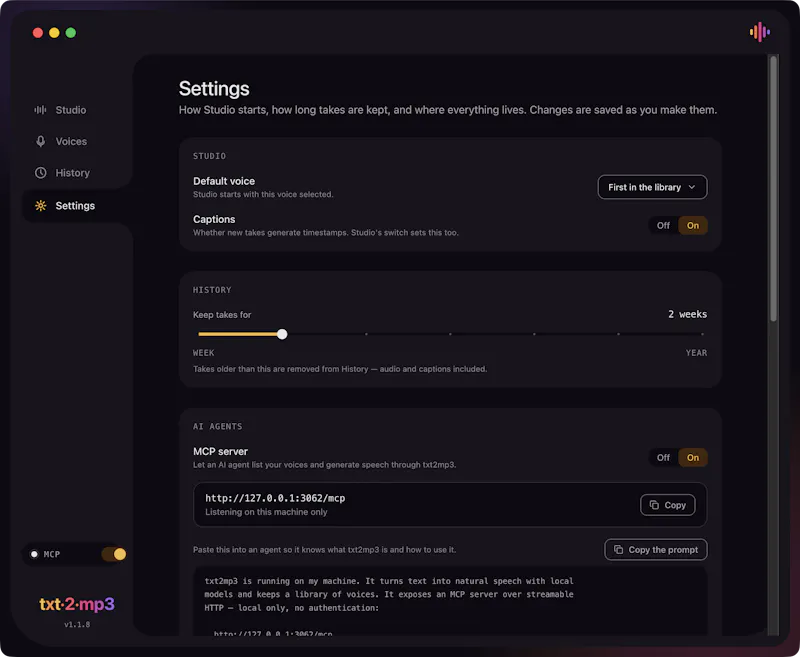Click the Copy the prompt button
Image resolution: width=800 pixels, height=657 pixels.
tap(656, 549)
